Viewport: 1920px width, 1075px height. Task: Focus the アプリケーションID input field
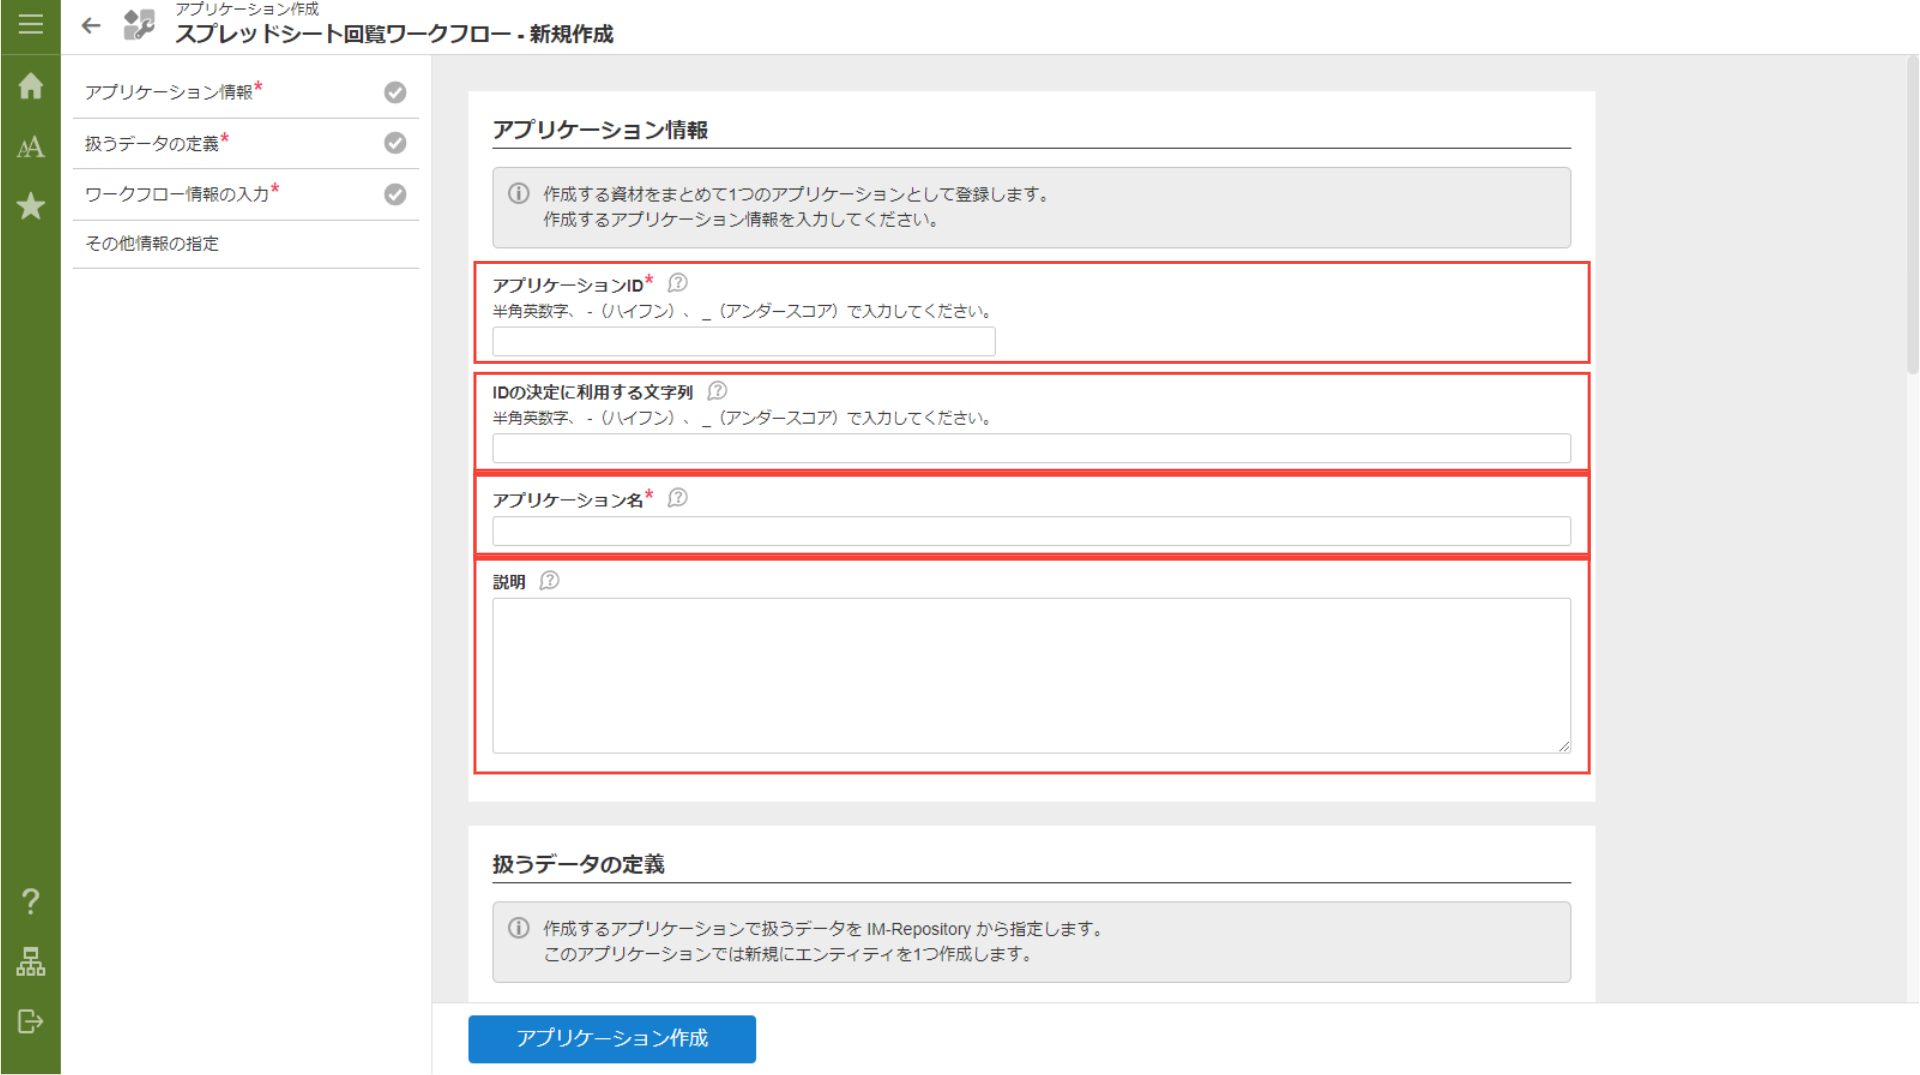[743, 341]
